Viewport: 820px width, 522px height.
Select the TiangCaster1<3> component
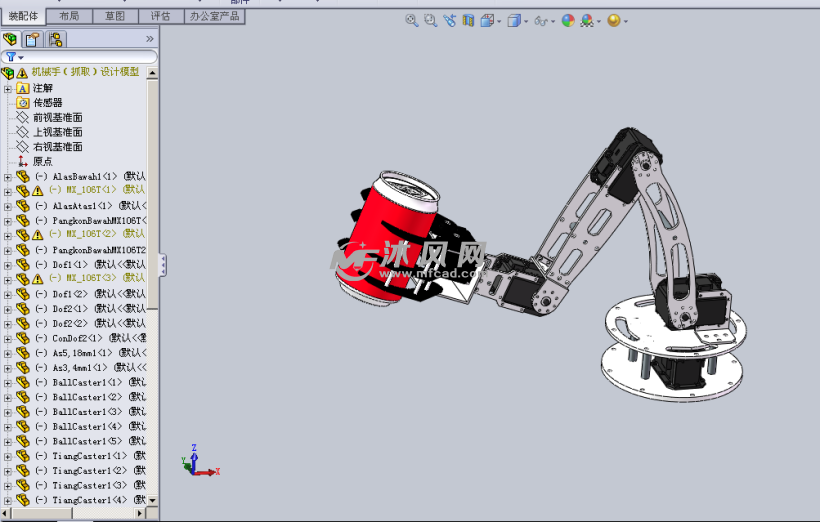90,485
